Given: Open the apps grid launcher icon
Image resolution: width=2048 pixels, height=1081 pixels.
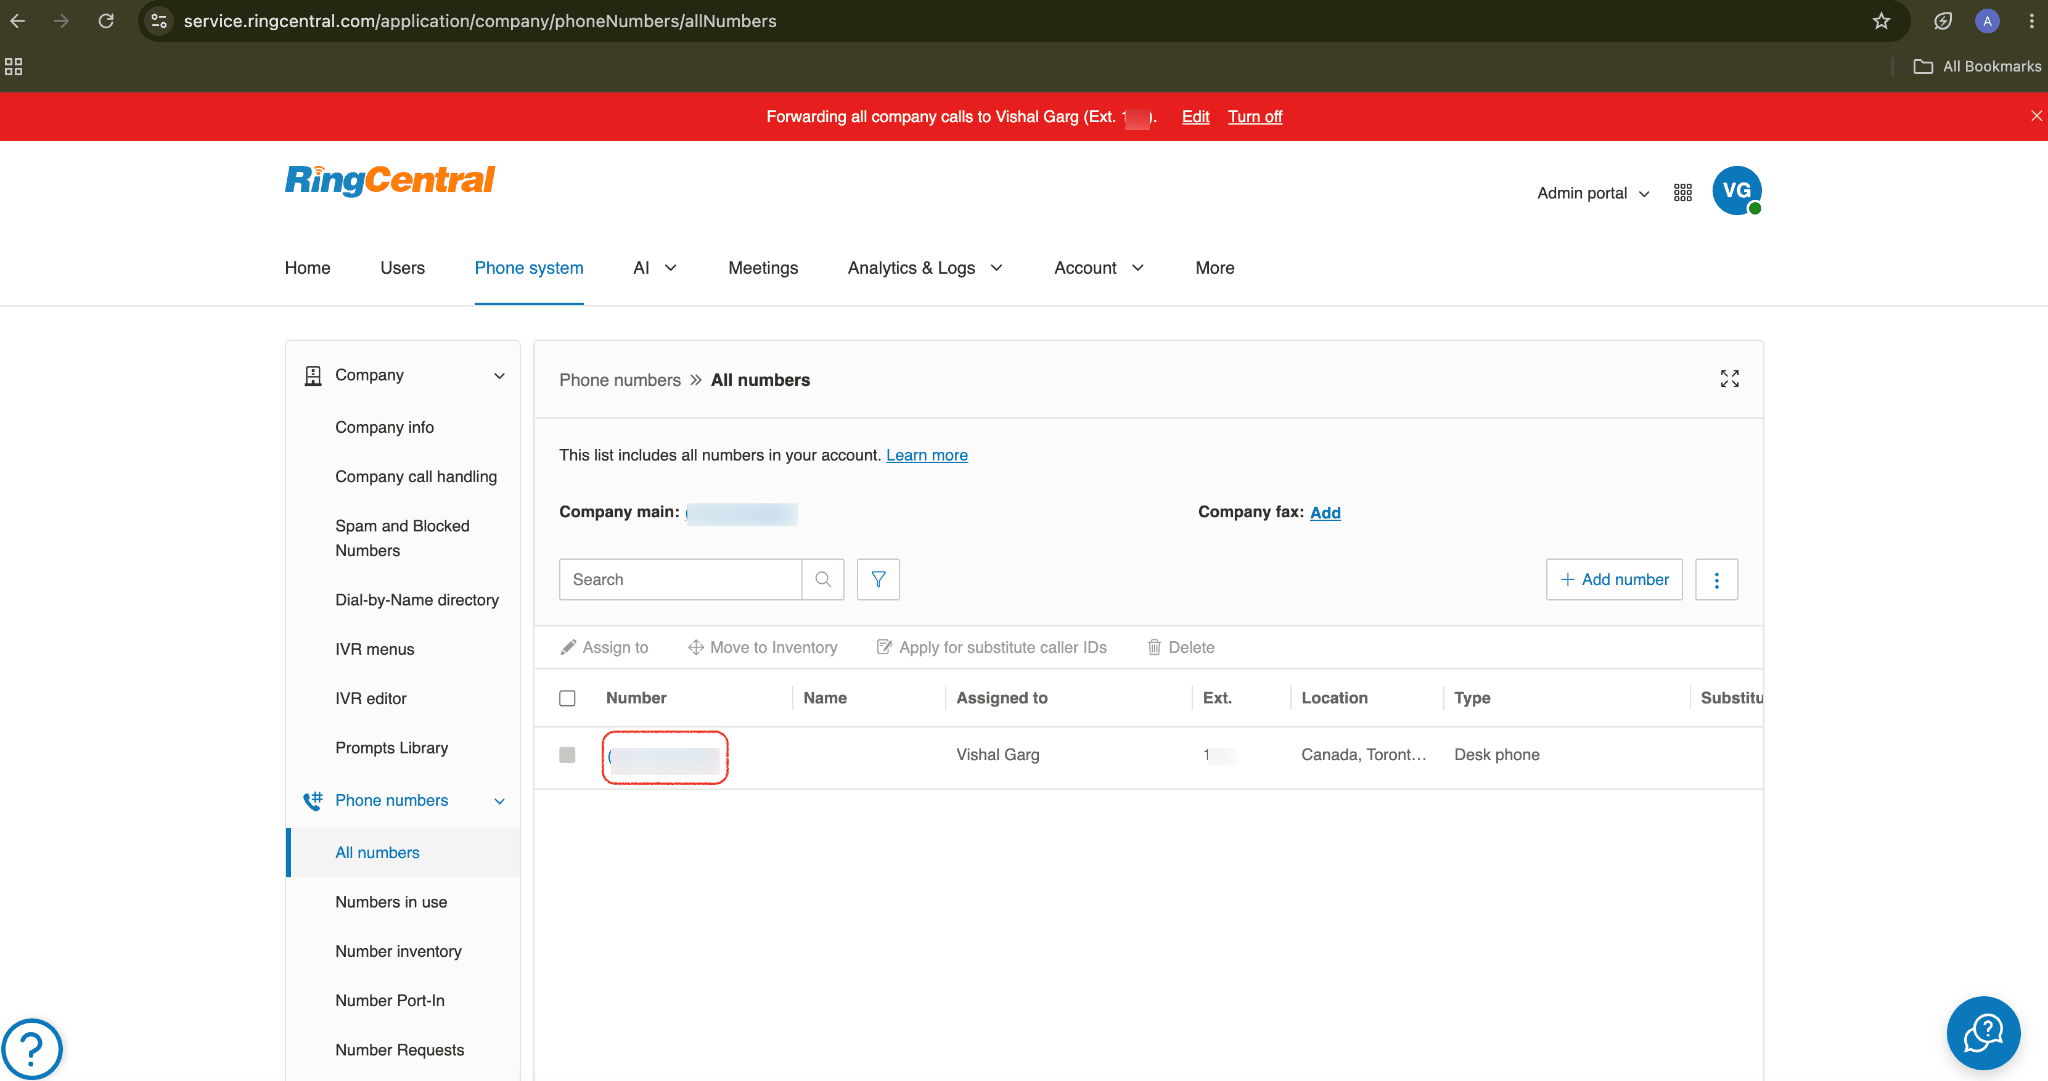Looking at the screenshot, I should (x=1683, y=192).
